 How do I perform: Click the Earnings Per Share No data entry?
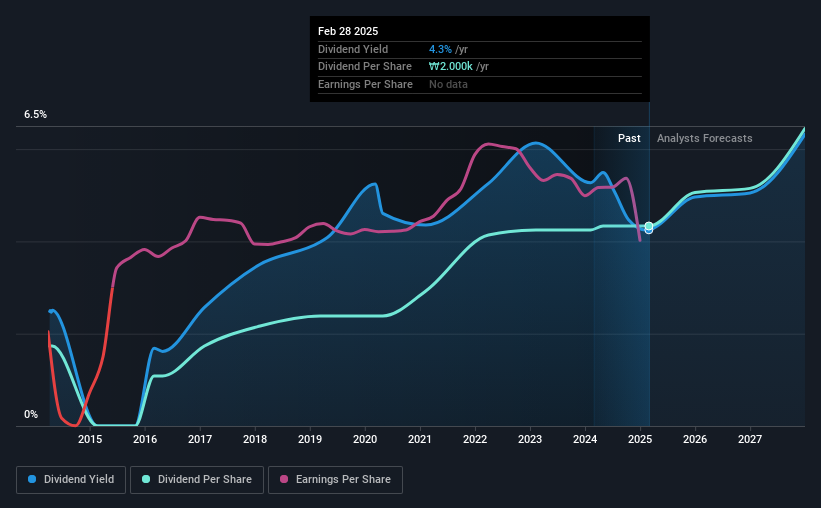[448, 84]
